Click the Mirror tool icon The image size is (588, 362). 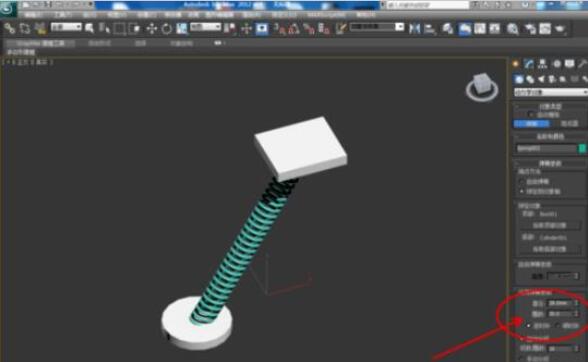pos(414,29)
